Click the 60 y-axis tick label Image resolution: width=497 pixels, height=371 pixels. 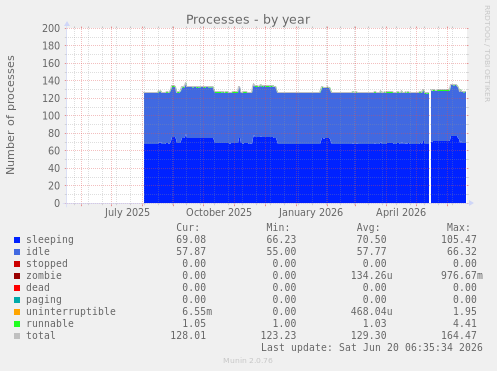54,151
